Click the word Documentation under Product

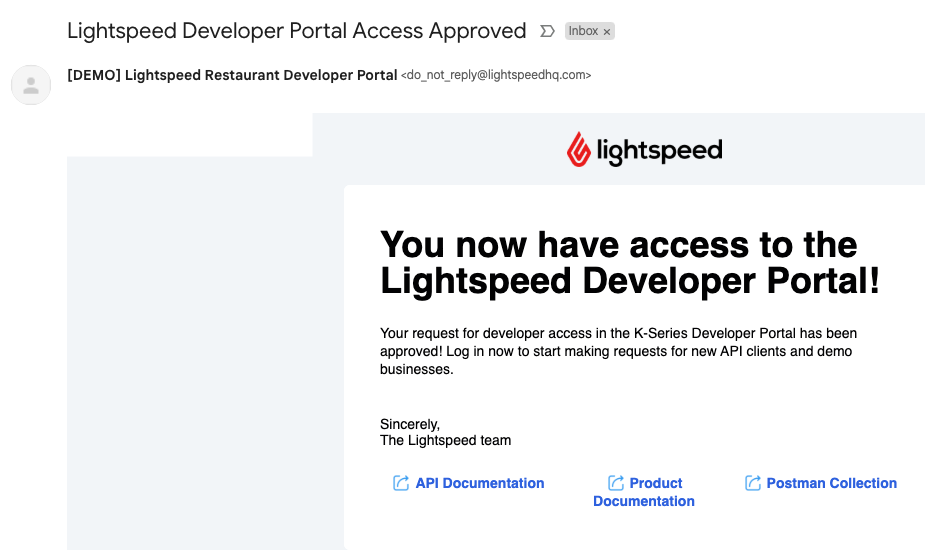(x=644, y=501)
